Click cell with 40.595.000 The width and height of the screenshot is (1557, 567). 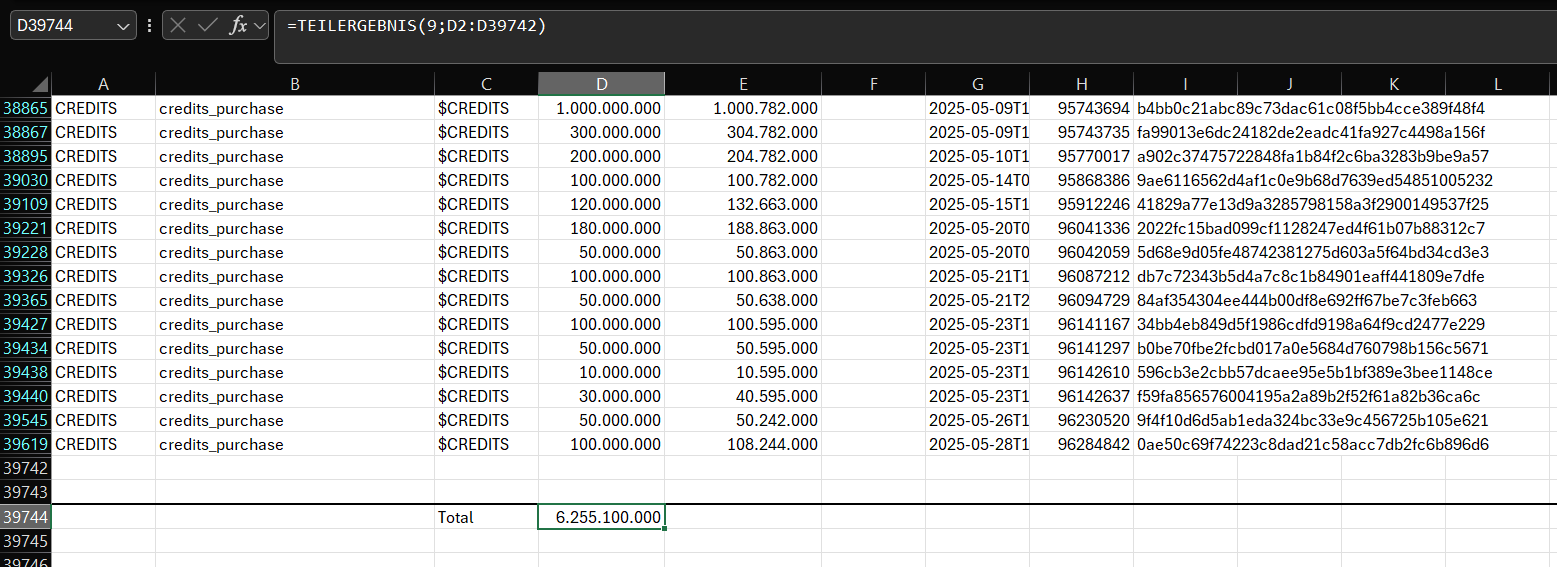click(743, 396)
